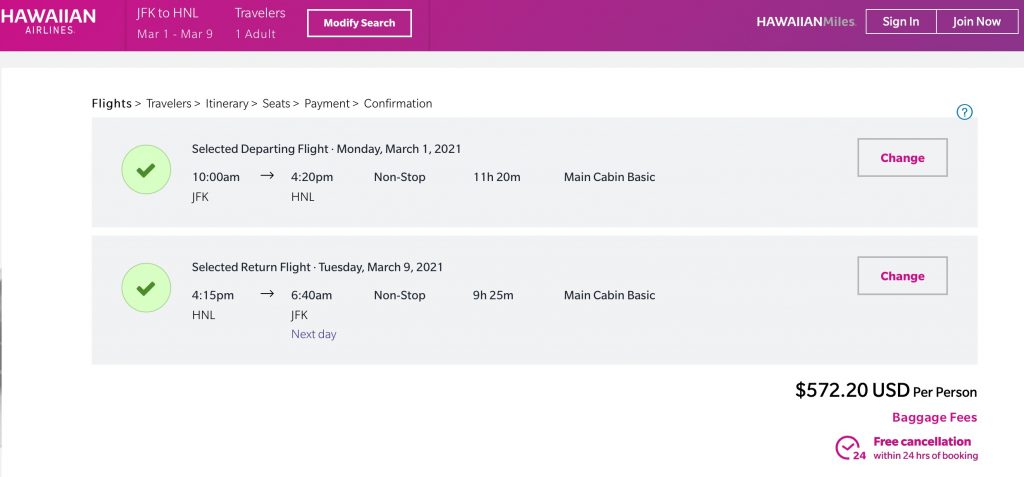The height and width of the screenshot is (477, 1024).
Task: Open the Sign In page
Action: click(x=900, y=22)
